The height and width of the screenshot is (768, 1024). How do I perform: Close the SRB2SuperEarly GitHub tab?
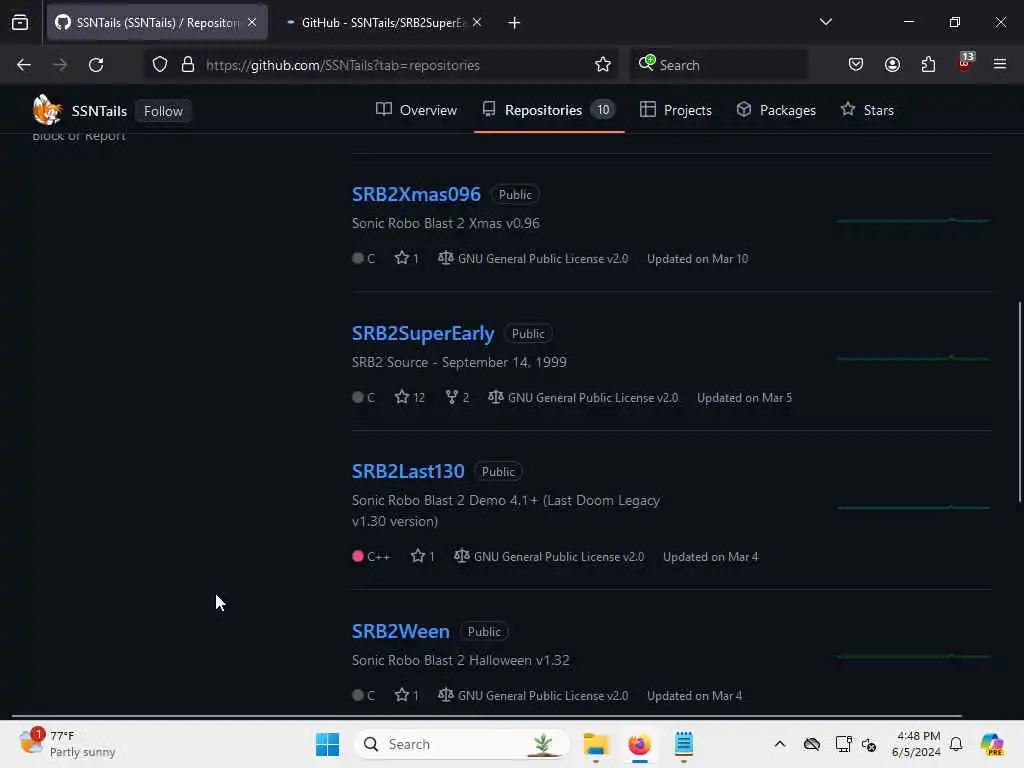(x=477, y=22)
